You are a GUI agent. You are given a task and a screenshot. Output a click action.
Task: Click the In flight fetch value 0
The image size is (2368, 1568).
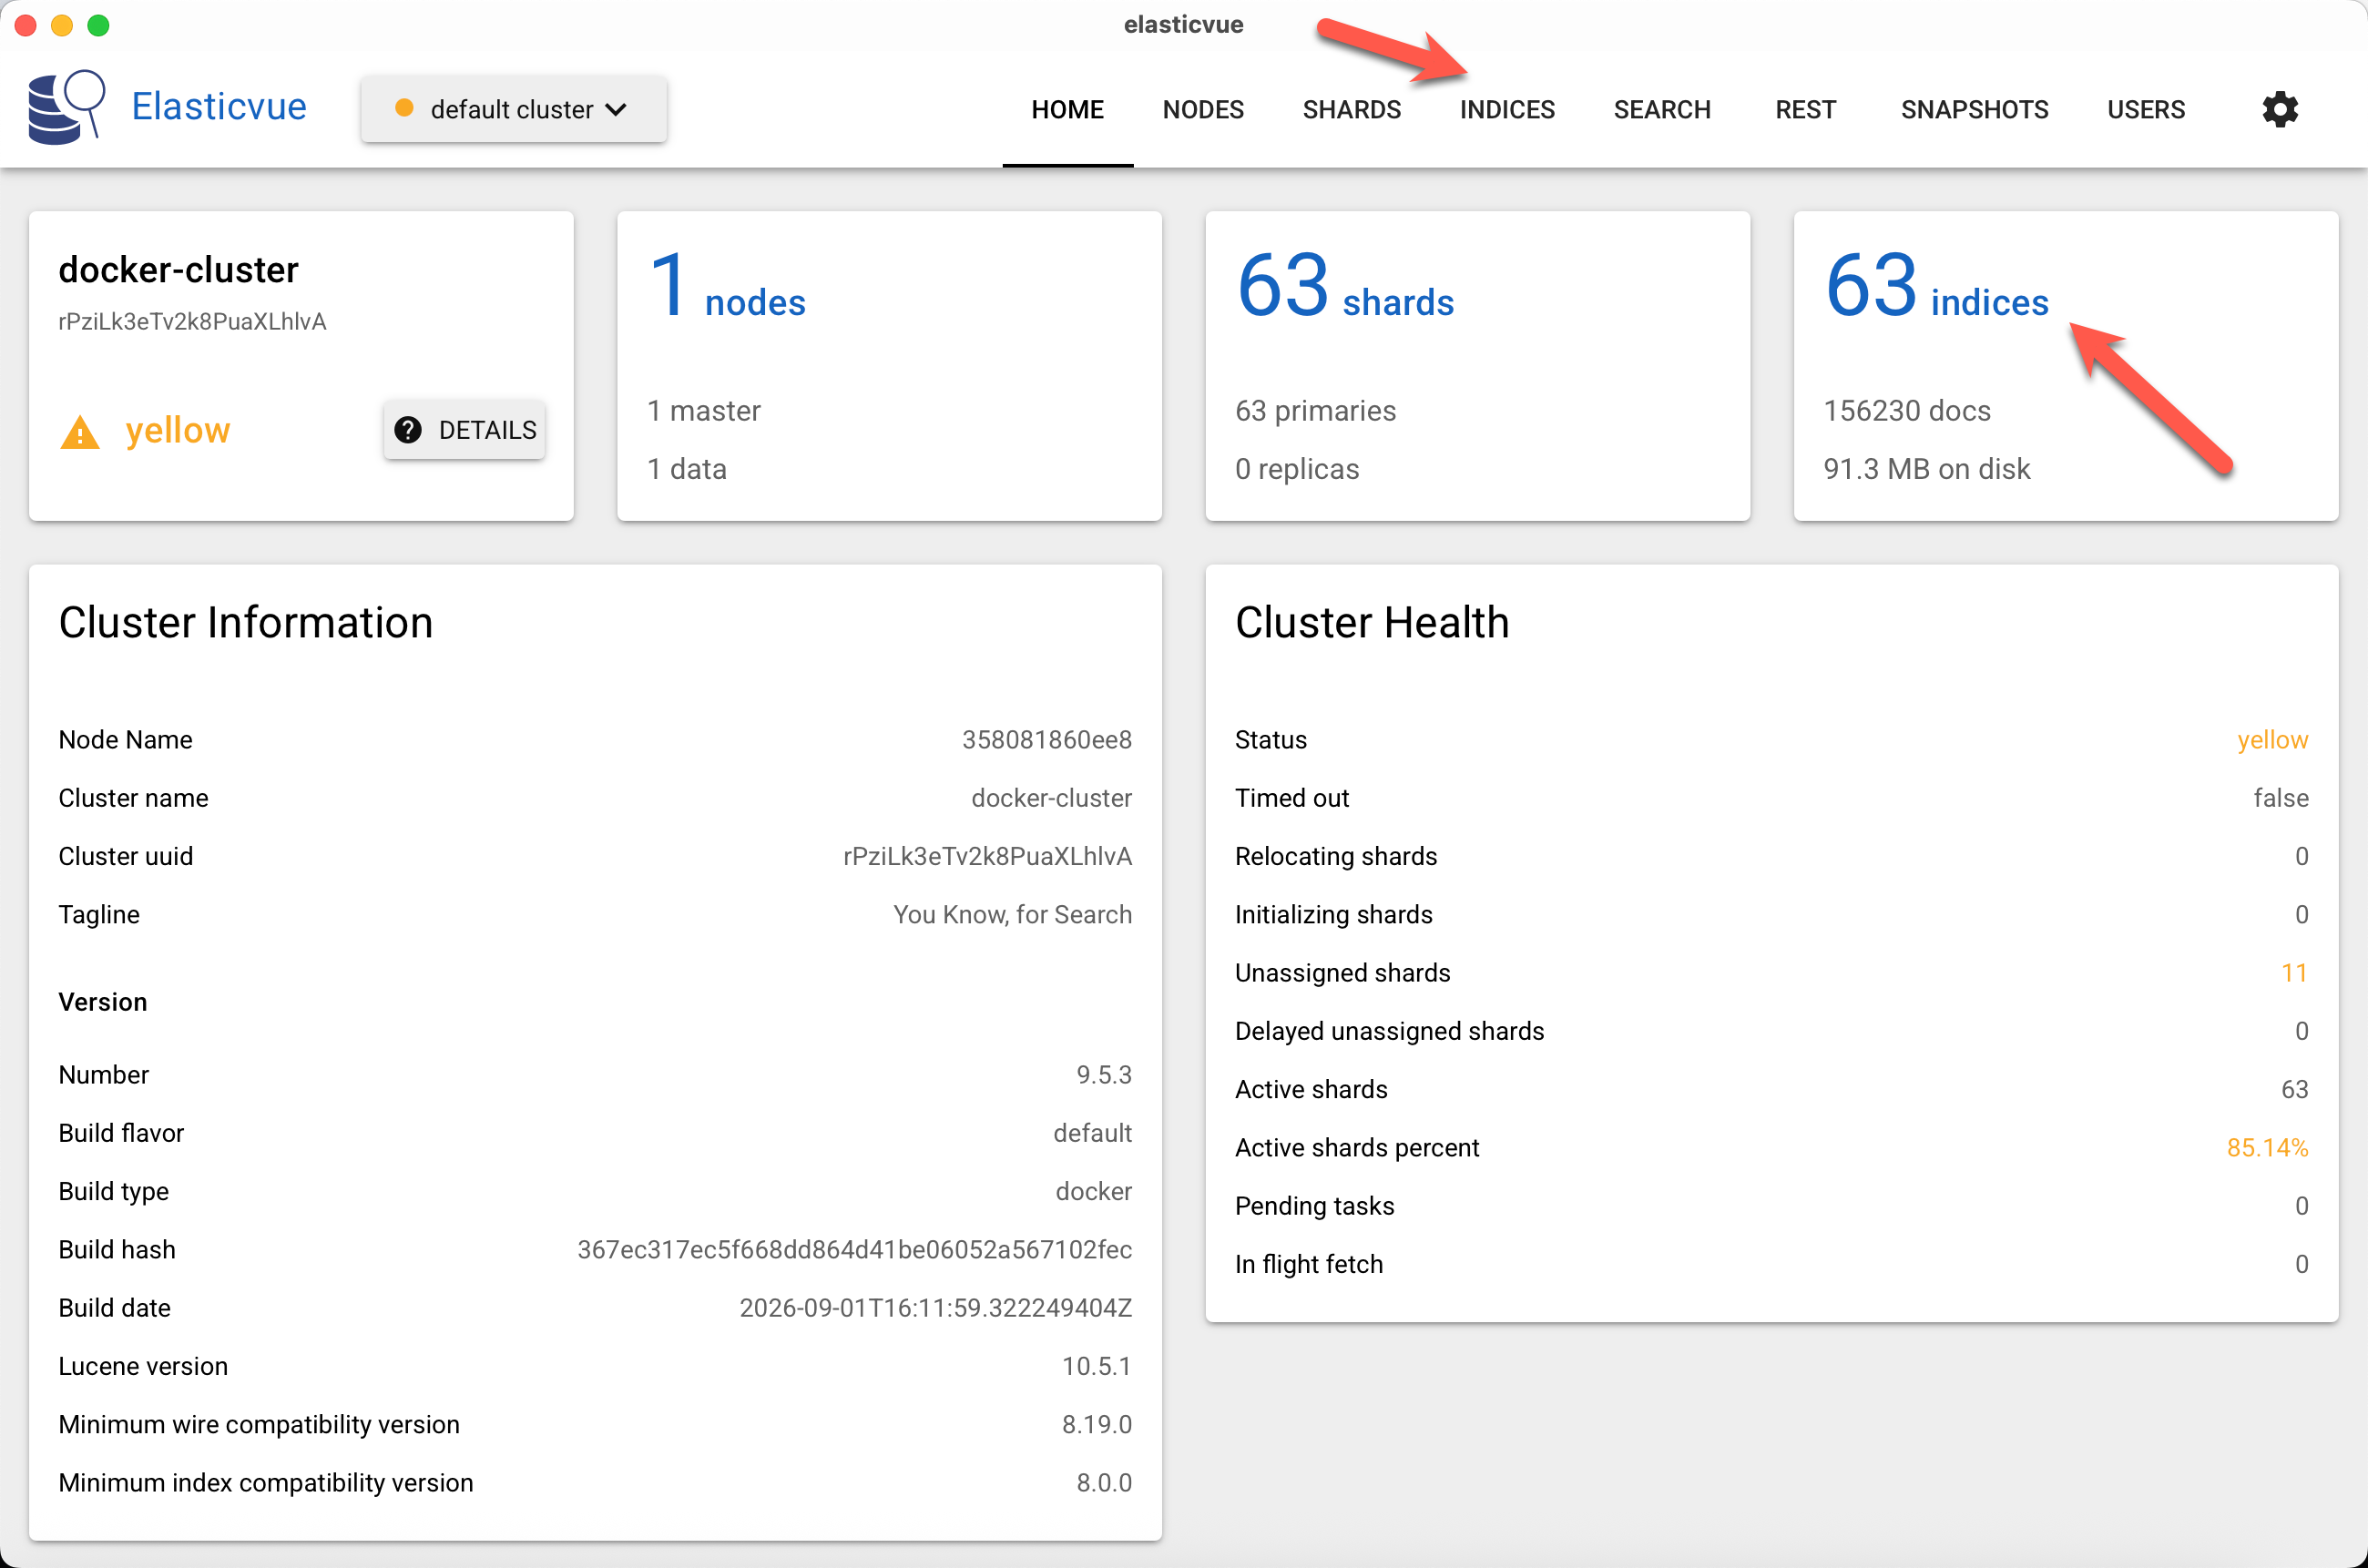[2302, 1264]
